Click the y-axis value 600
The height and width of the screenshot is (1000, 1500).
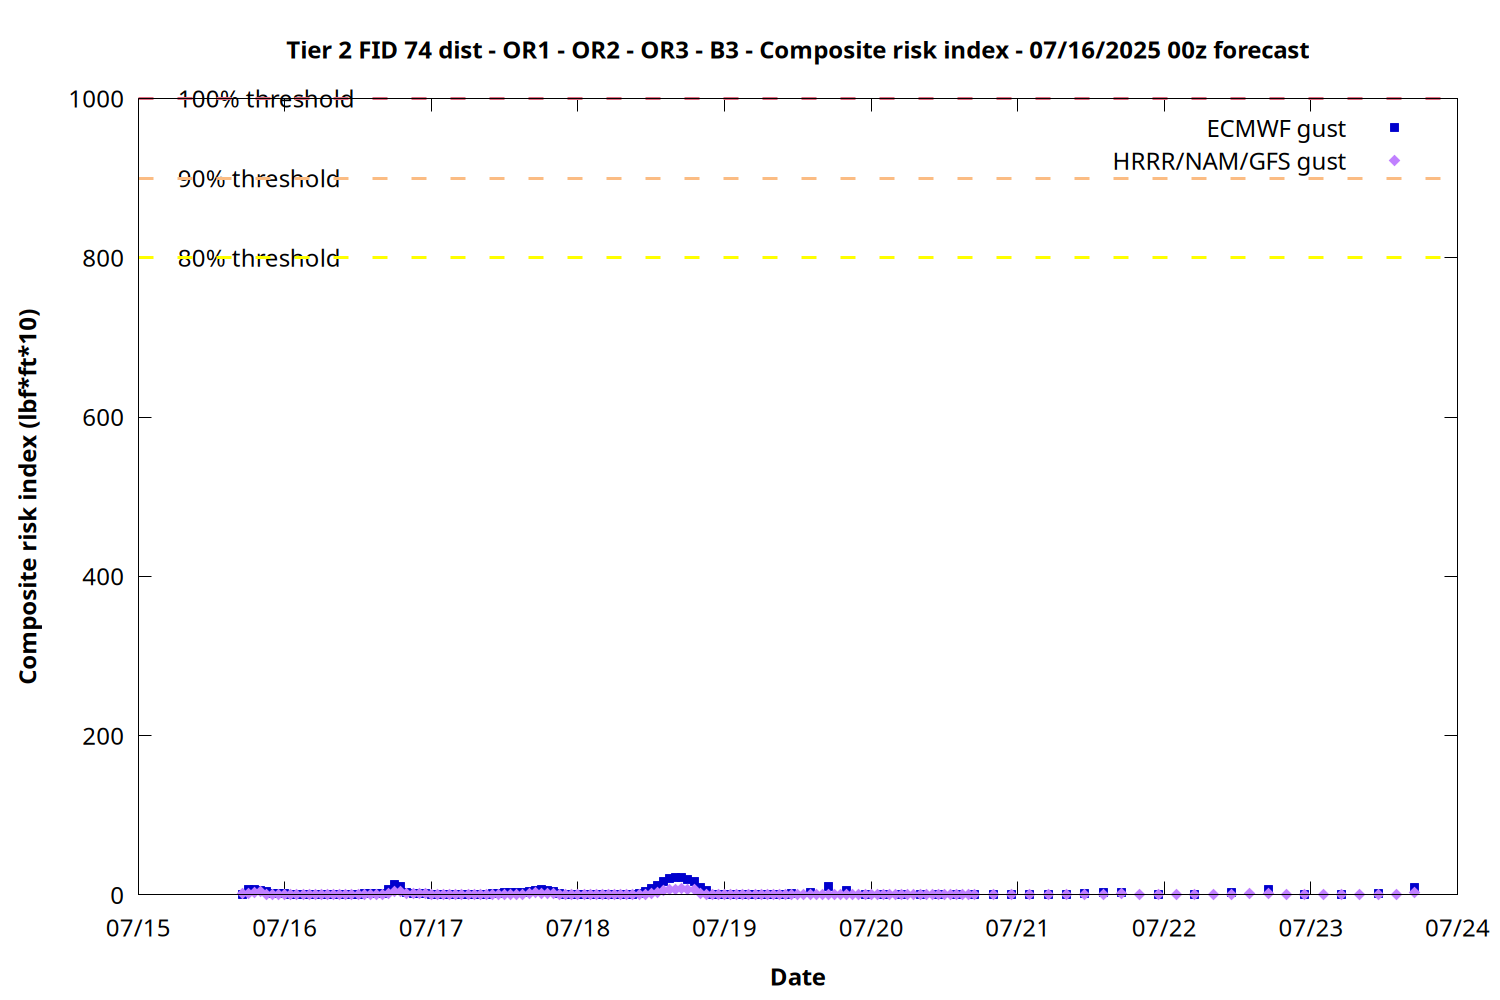103,418
